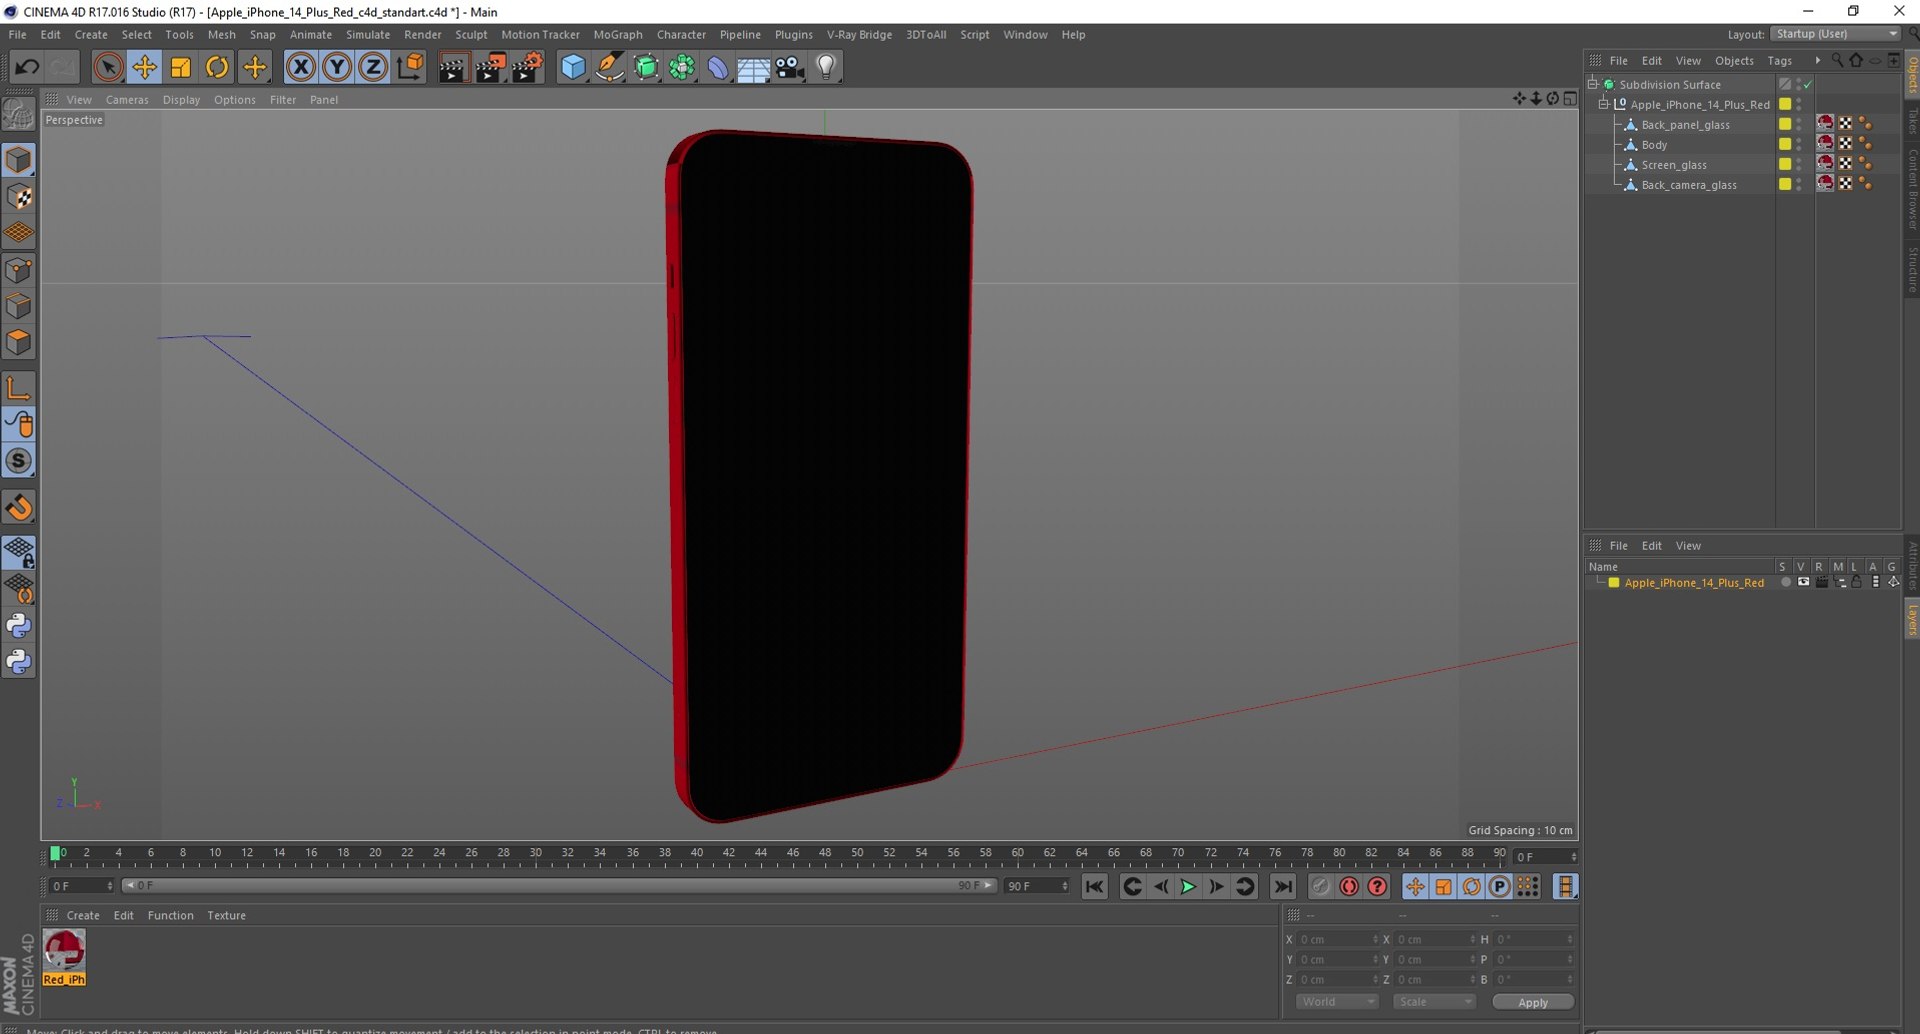
Task: Switch to Texture mode
Action: click(19, 197)
